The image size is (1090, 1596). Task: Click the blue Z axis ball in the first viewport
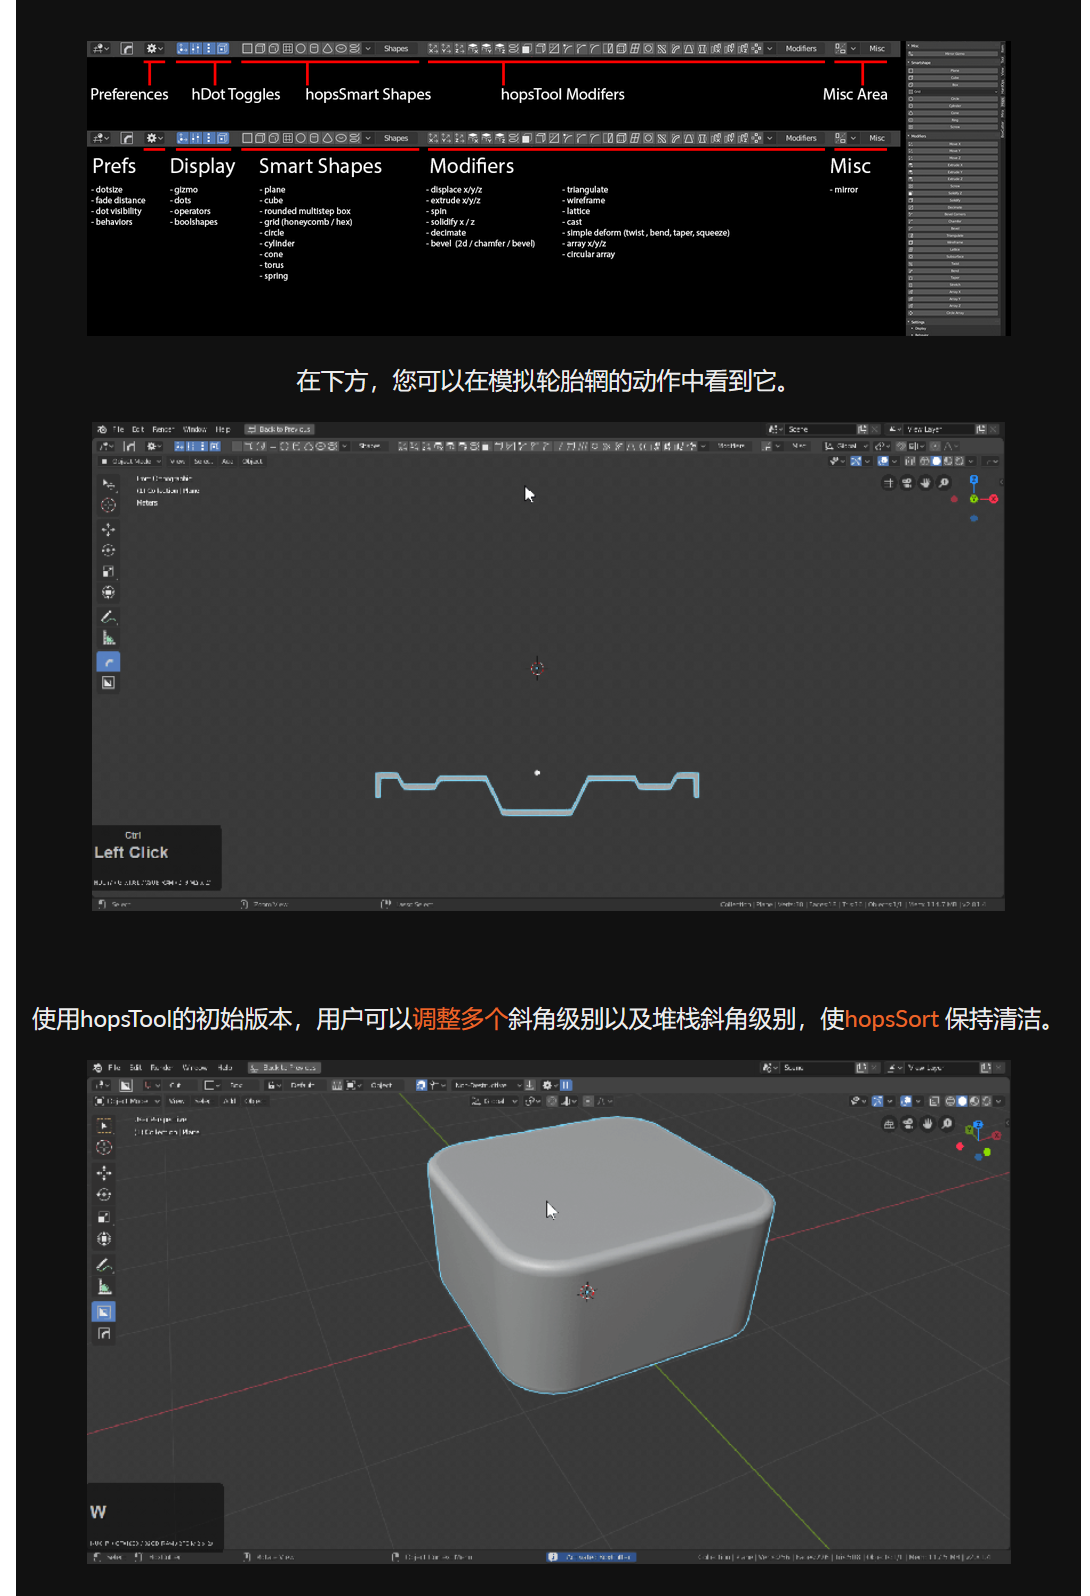click(x=974, y=480)
